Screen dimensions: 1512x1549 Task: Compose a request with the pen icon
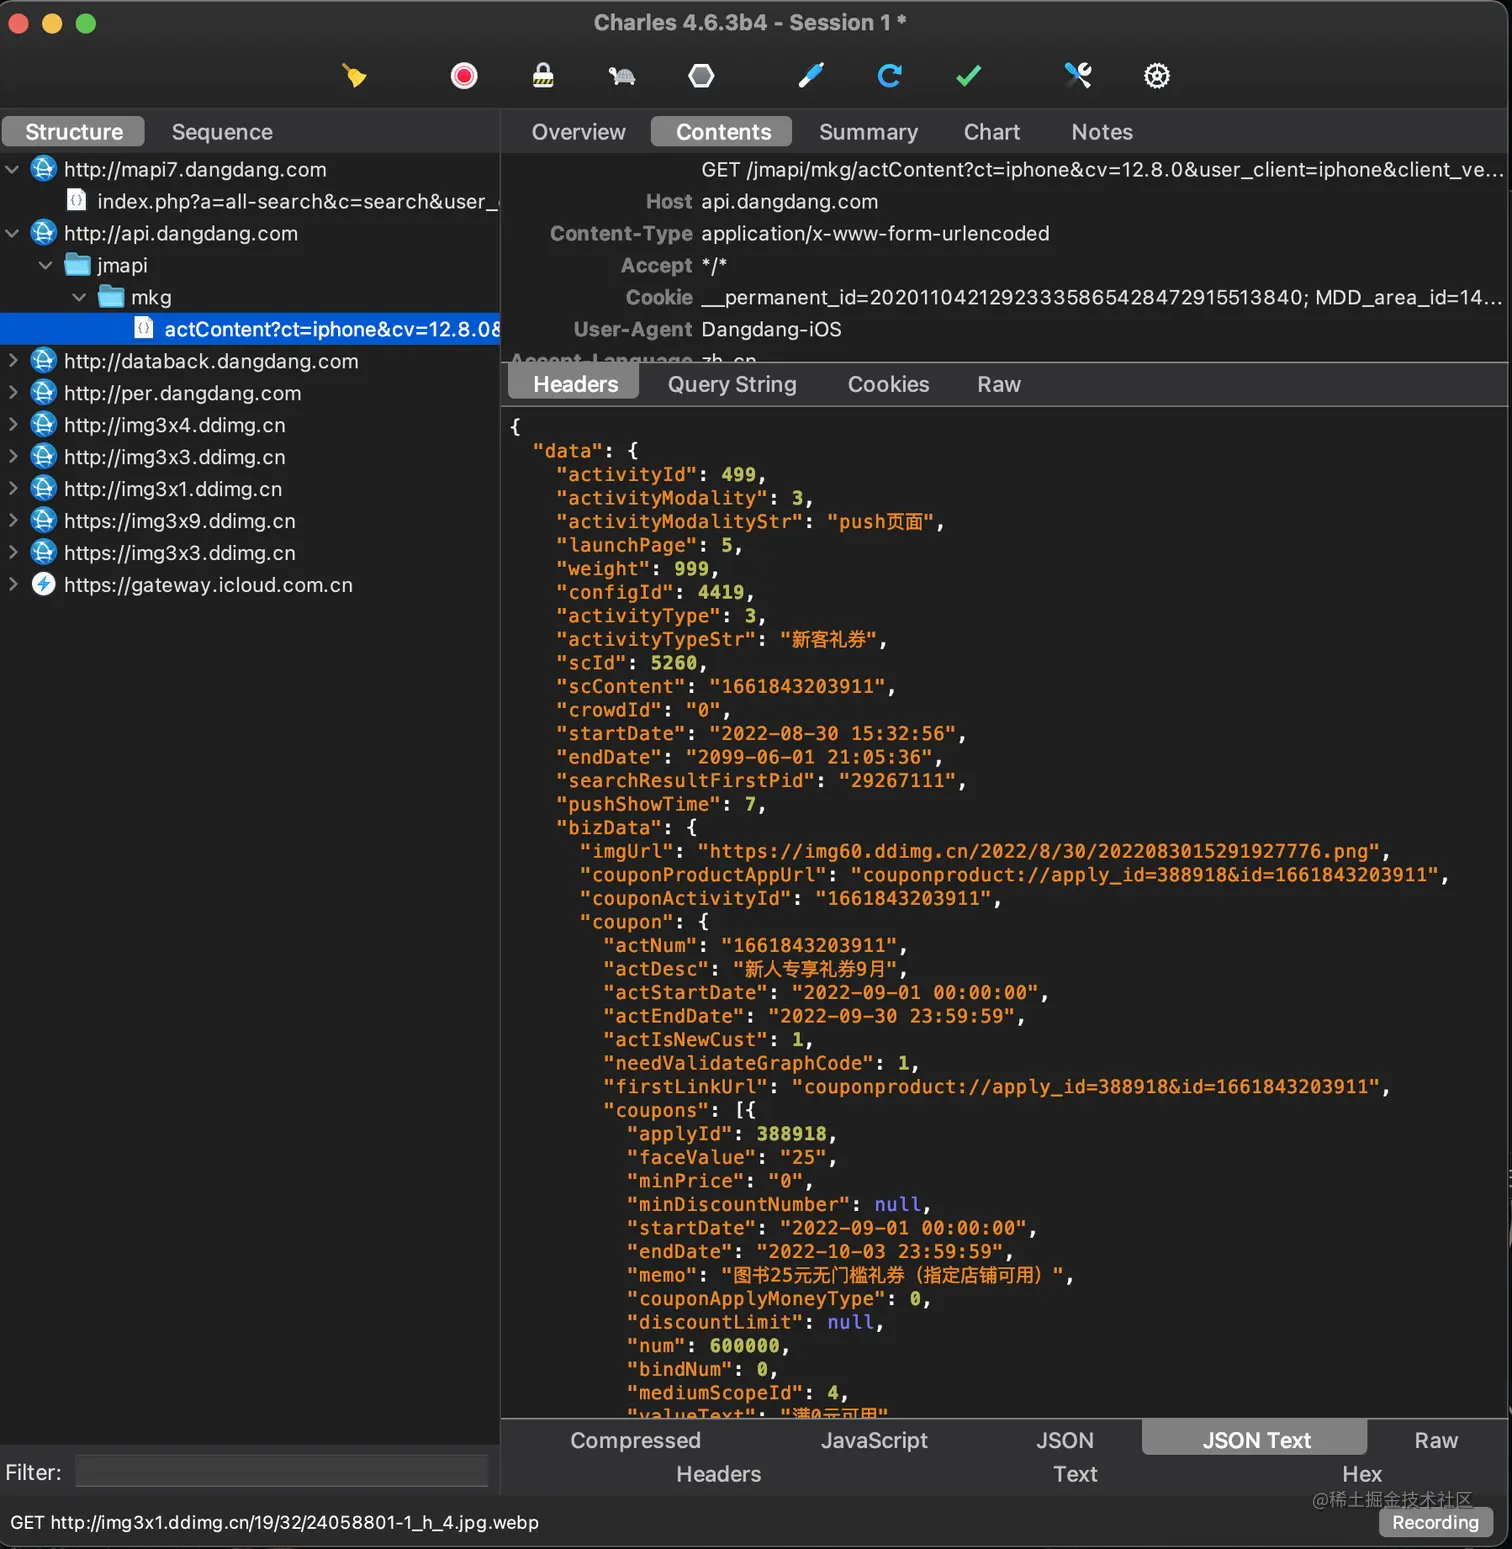click(811, 76)
